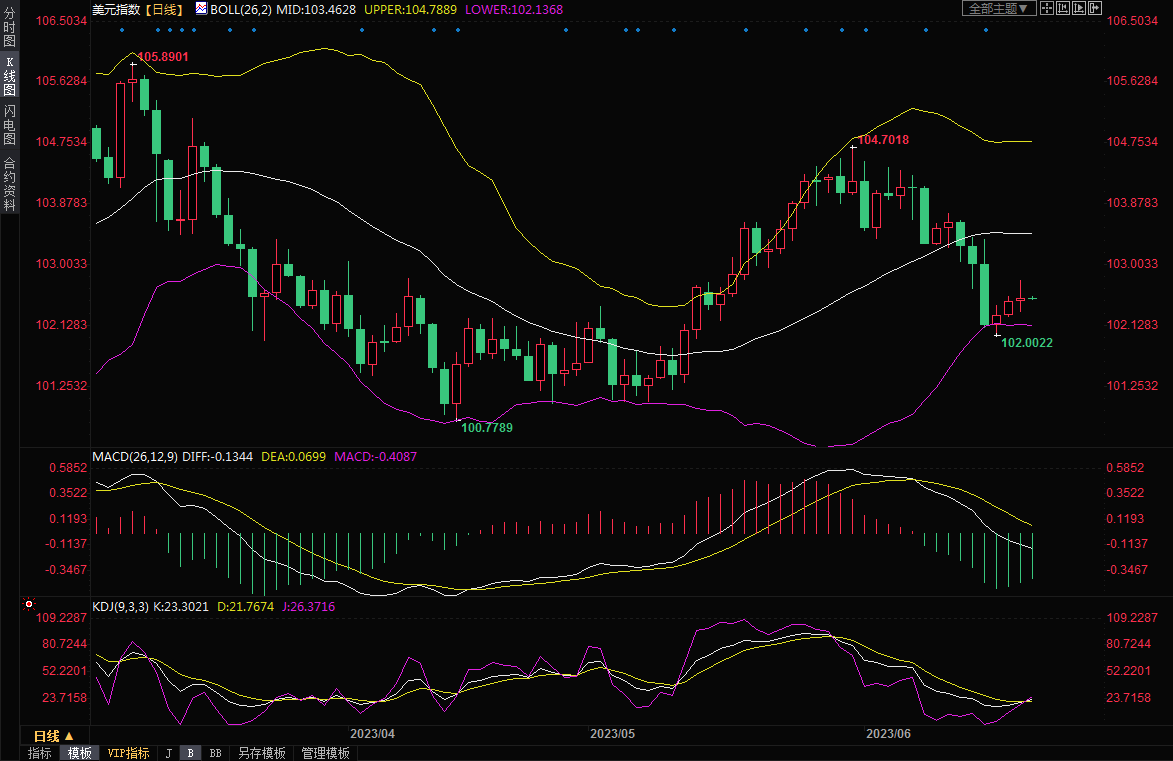This screenshot has height=761, width=1173.
Task: Click the crosshair cursor icon
Action: pos(1047,8)
